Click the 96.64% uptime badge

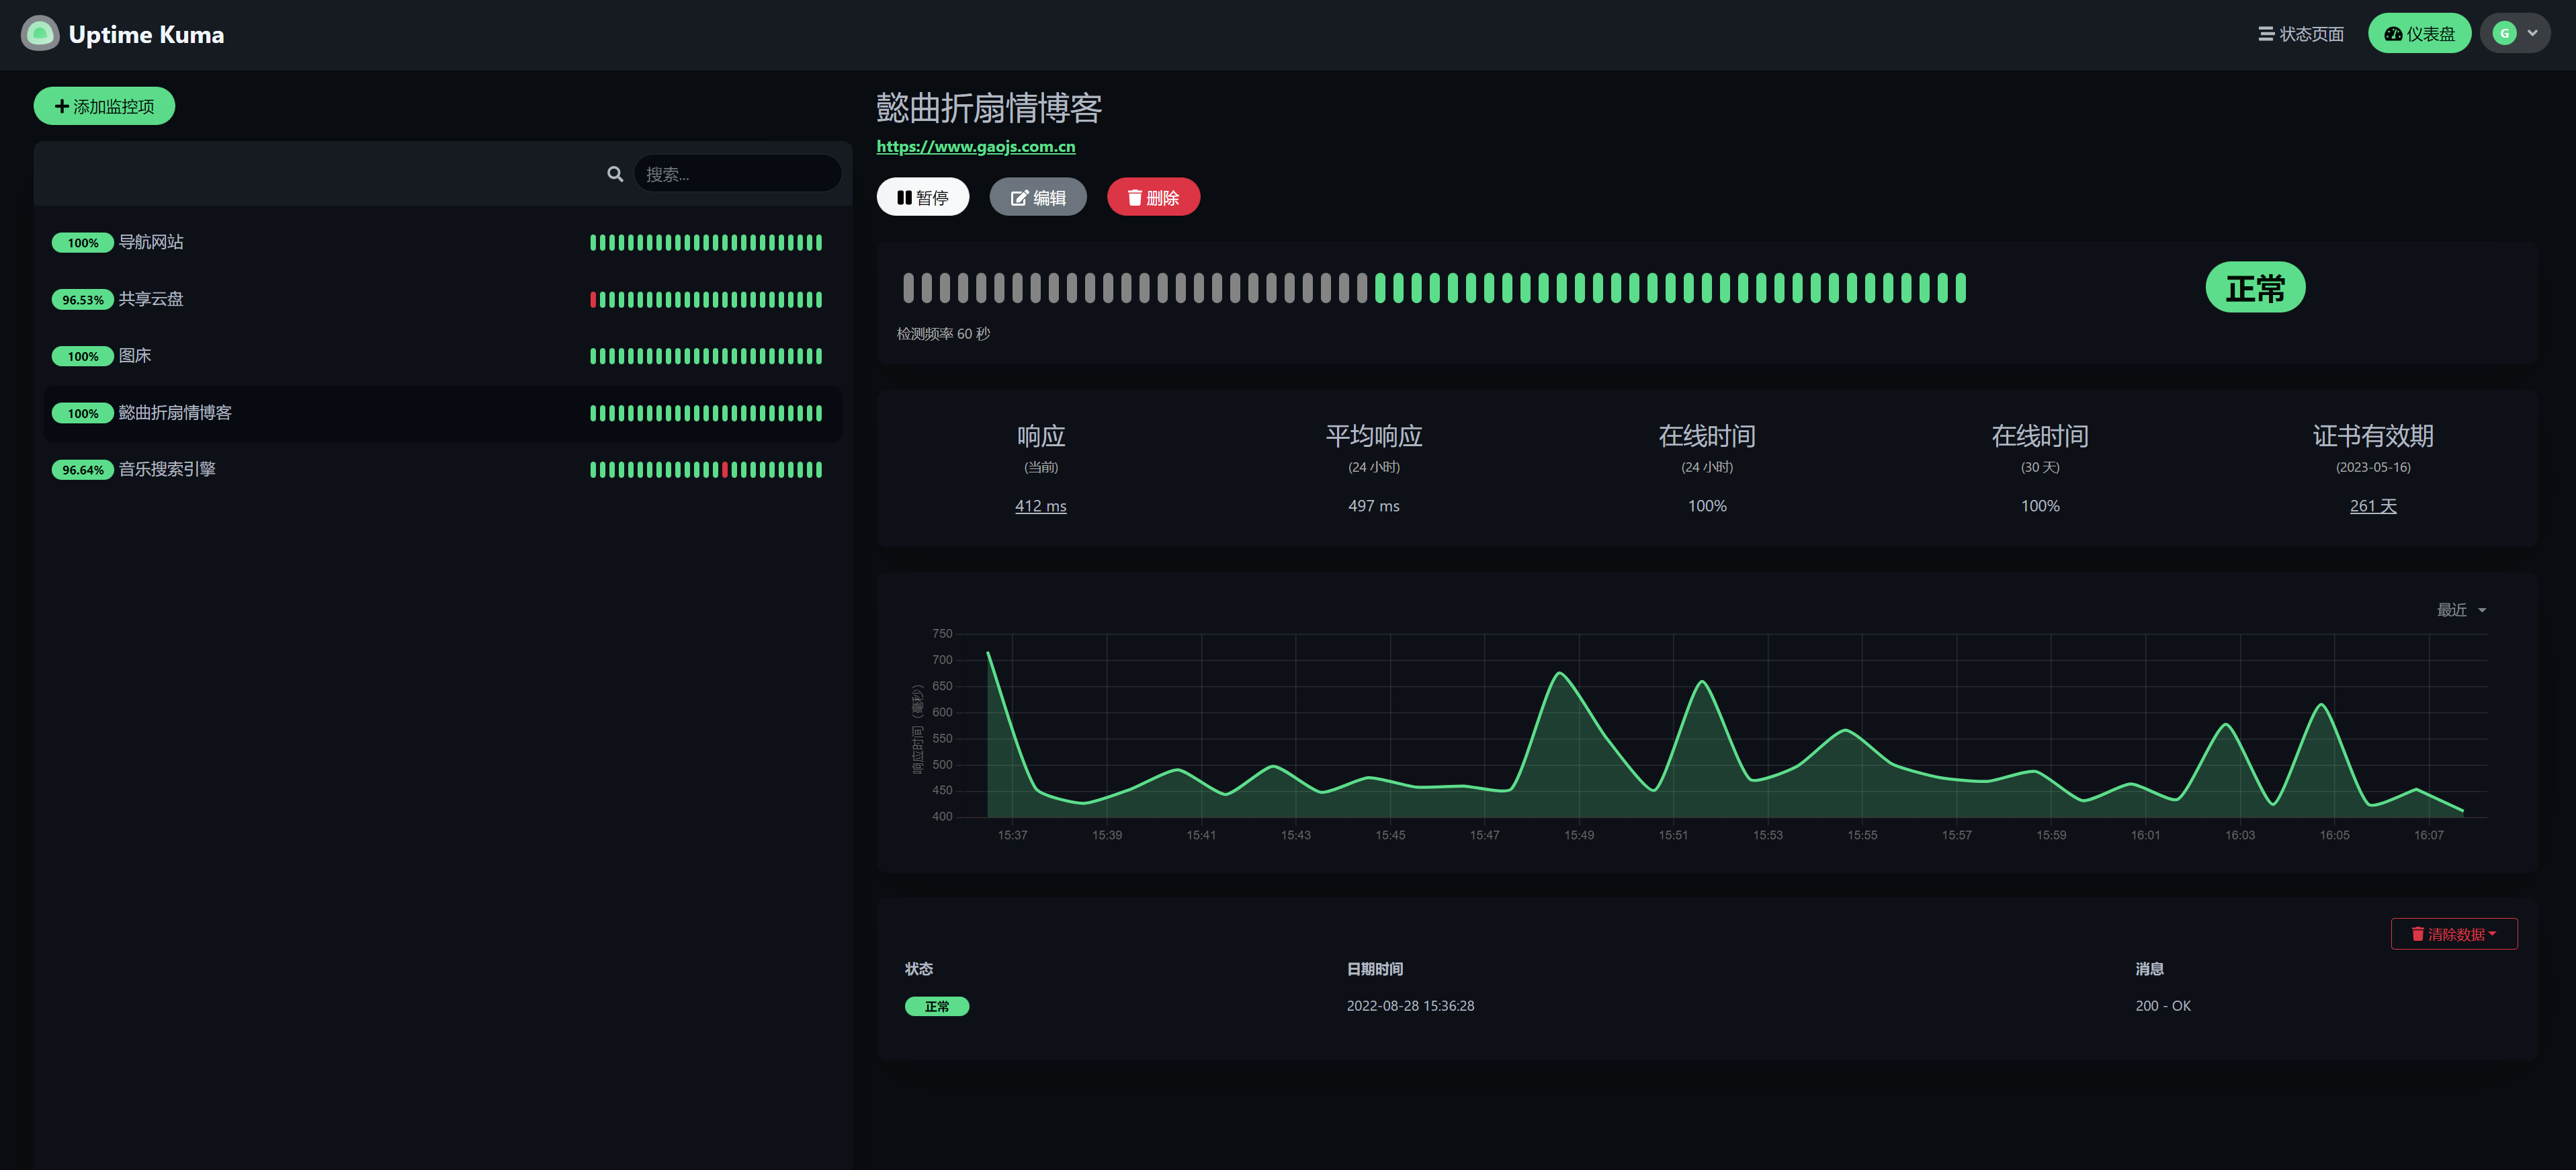pyautogui.click(x=82, y=470)
